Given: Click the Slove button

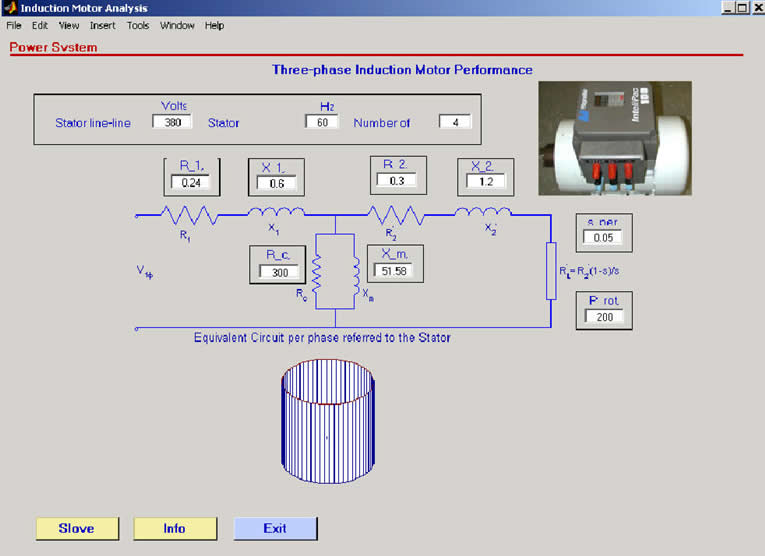Looking at the screenshot, I should click(77, 529).
